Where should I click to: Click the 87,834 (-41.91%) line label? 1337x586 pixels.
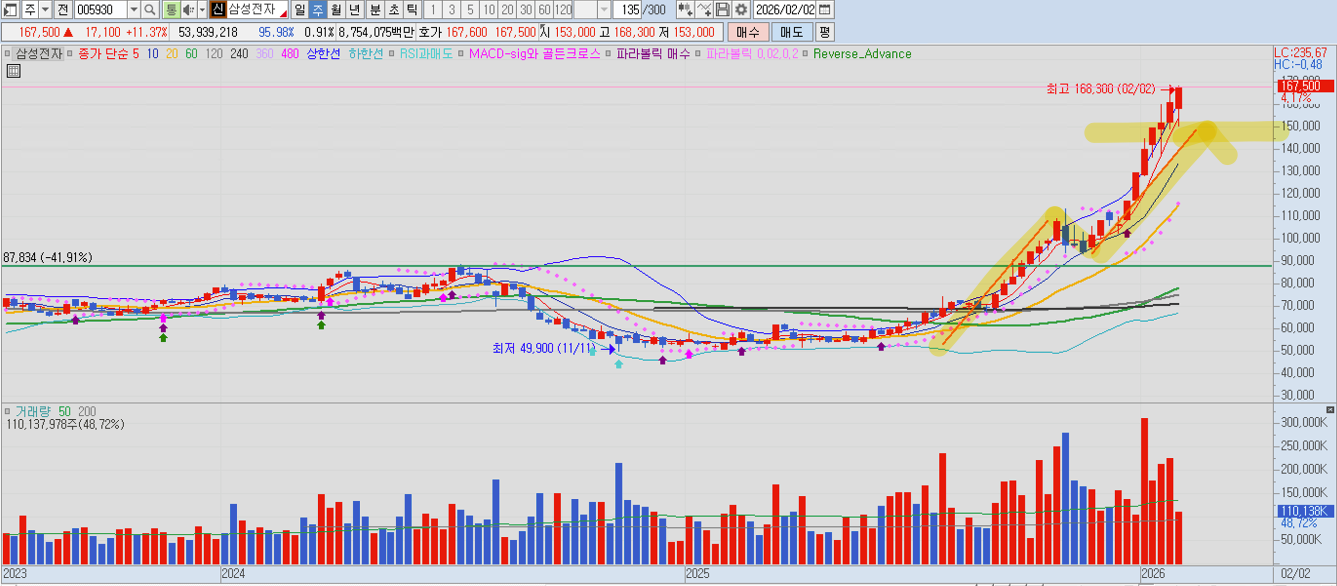pos(47,257)
